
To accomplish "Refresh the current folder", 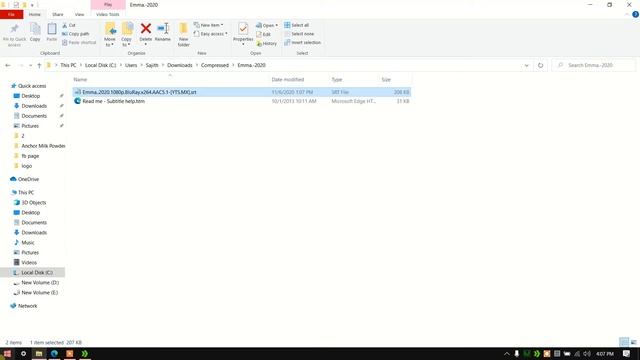I will 540,65.
